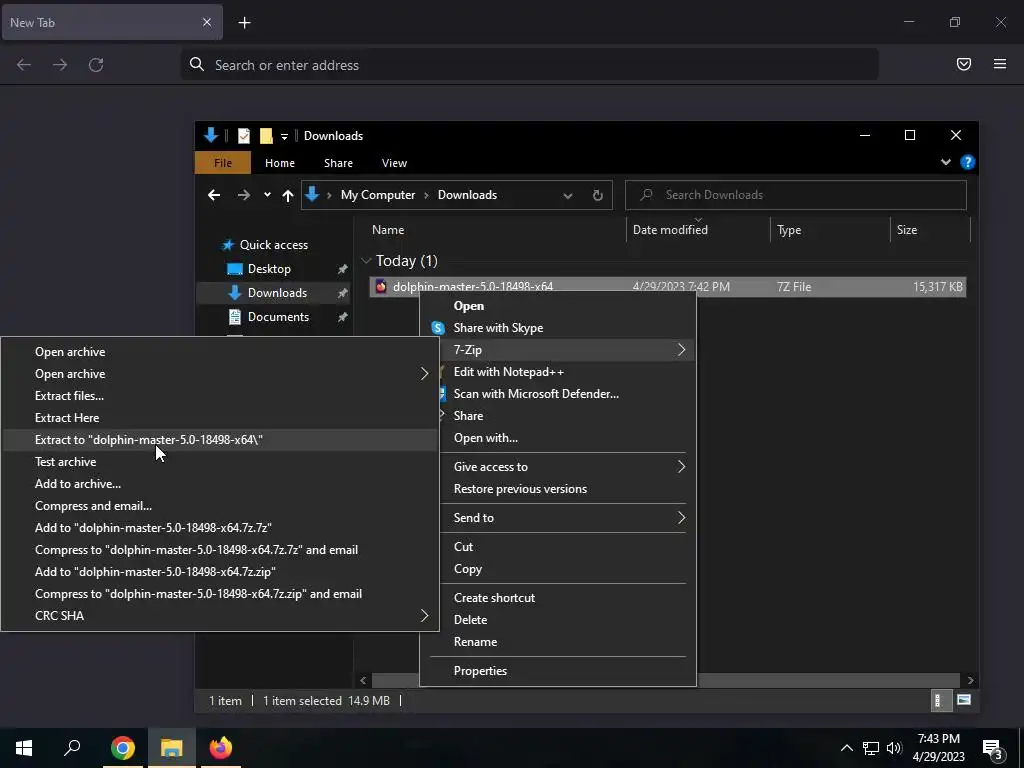
Task: Switch to large icons view layout
Action: click(x=963, y=701)
